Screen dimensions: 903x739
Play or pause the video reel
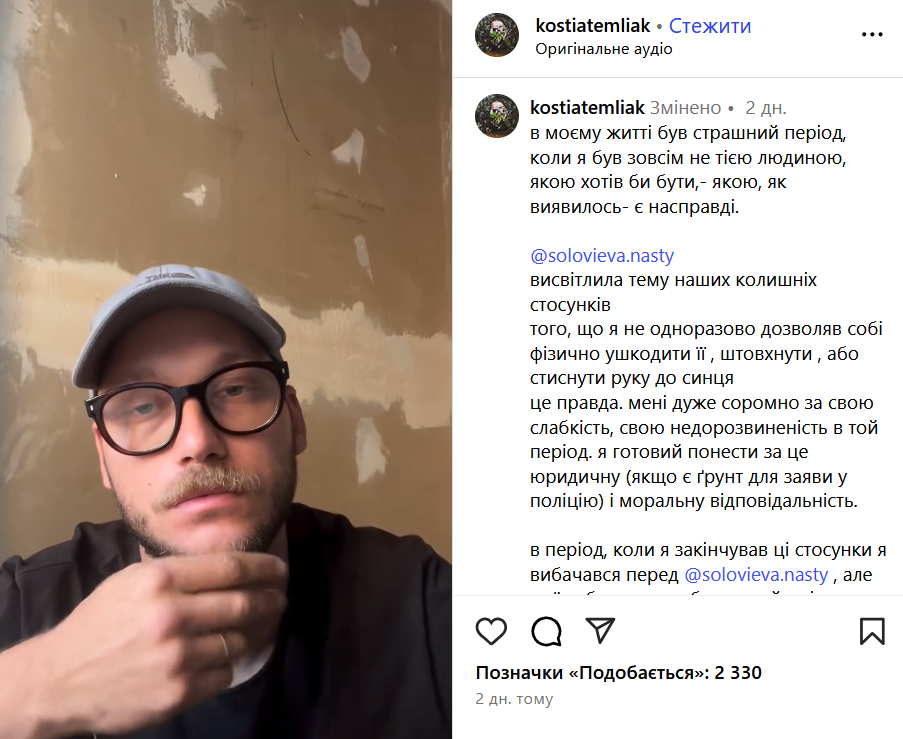click(226, 369)
